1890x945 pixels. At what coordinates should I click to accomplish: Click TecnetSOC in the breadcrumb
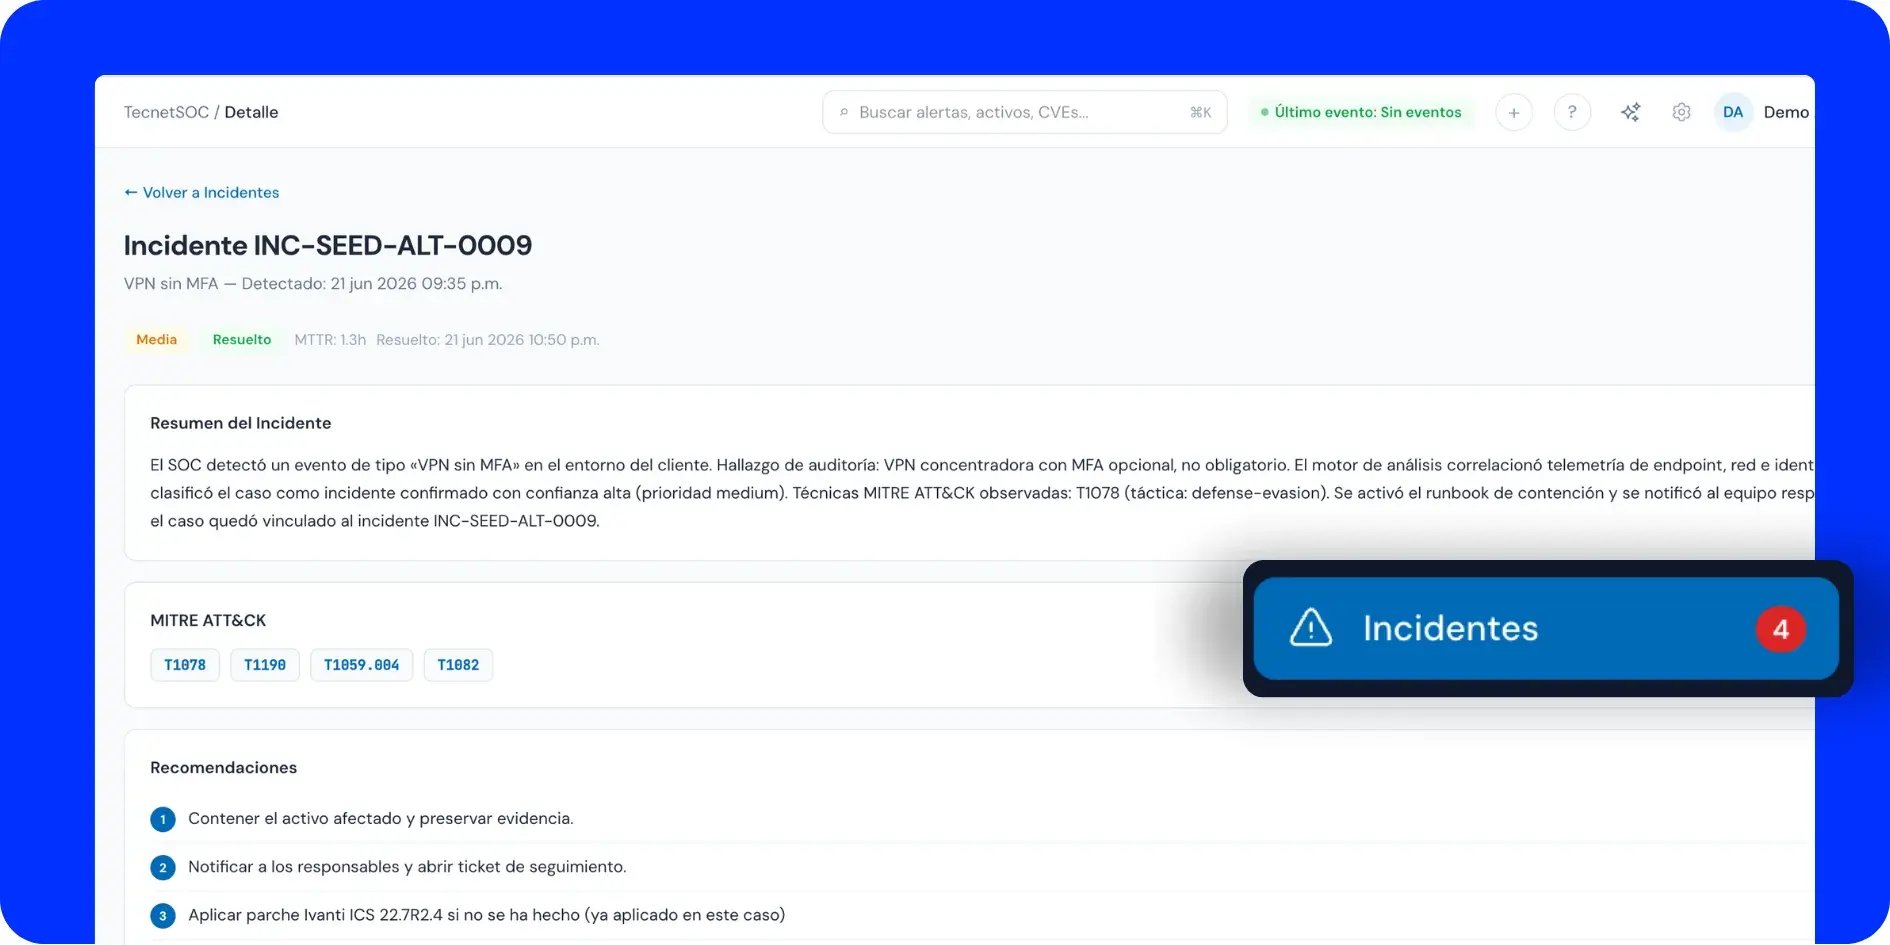point(166,112)
